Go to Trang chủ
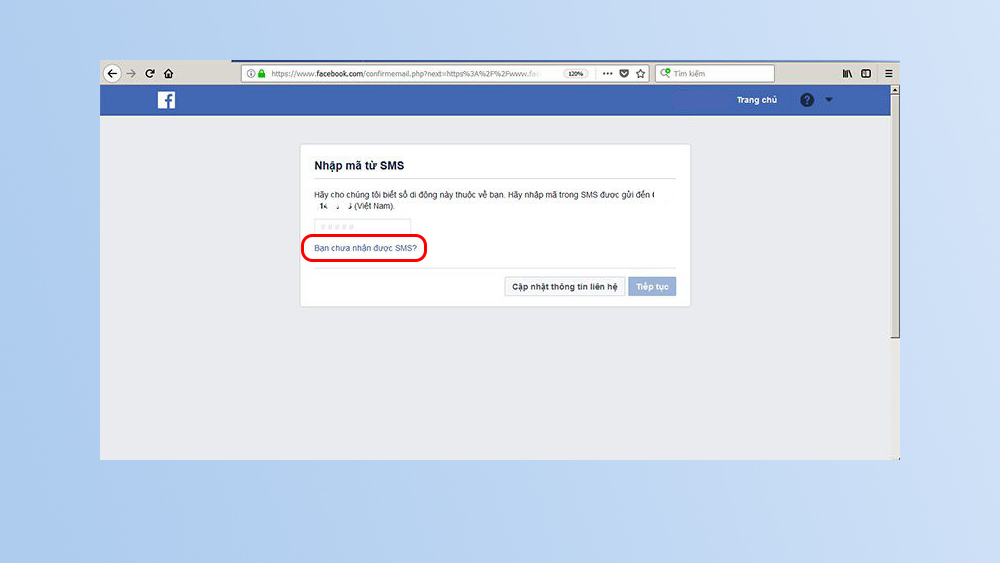The image size is (1000, 563). pos(756,100)
